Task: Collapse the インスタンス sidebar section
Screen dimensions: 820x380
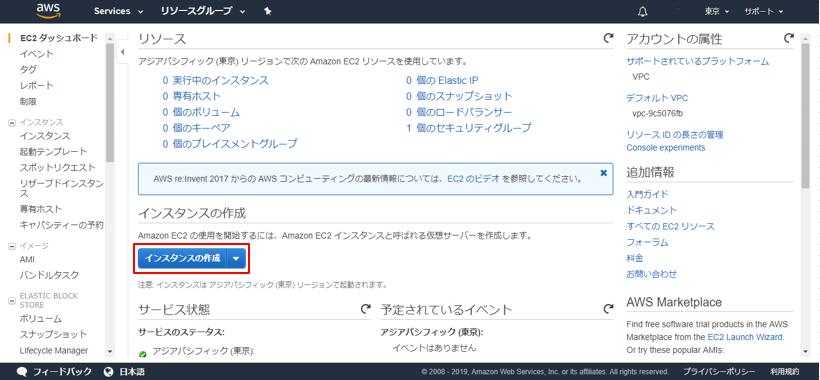Action: click(x=12, y=123)
